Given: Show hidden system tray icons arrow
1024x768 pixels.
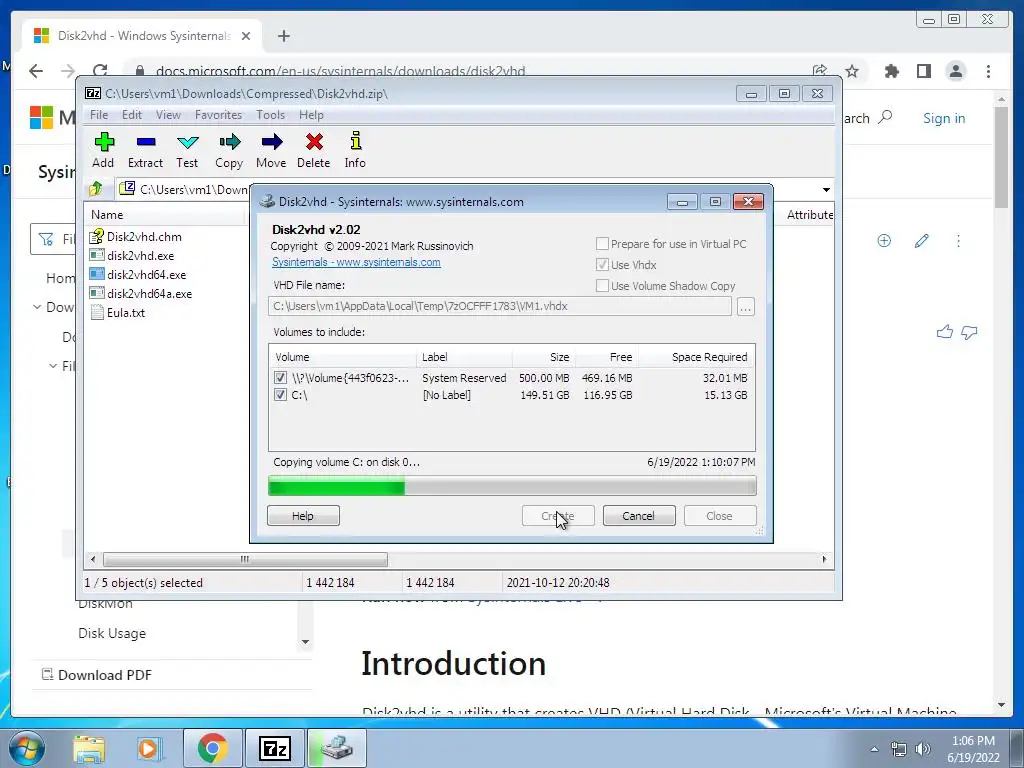Looking at the screenshot, I should pyautogui.click(x=874, y=749).
